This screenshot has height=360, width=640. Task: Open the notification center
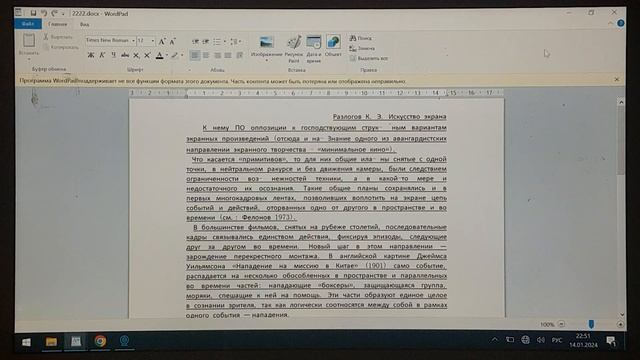coord(611,340)
